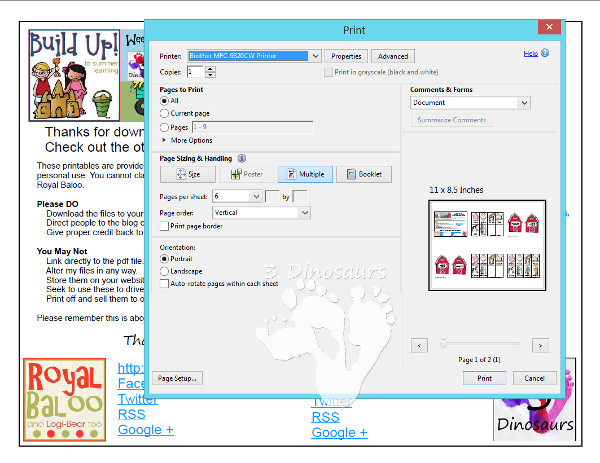Viewport: 600px width, 463px height.
Task: Enable the Print page border checkbox
Action: pyautogui.click(x=164, y=226)
